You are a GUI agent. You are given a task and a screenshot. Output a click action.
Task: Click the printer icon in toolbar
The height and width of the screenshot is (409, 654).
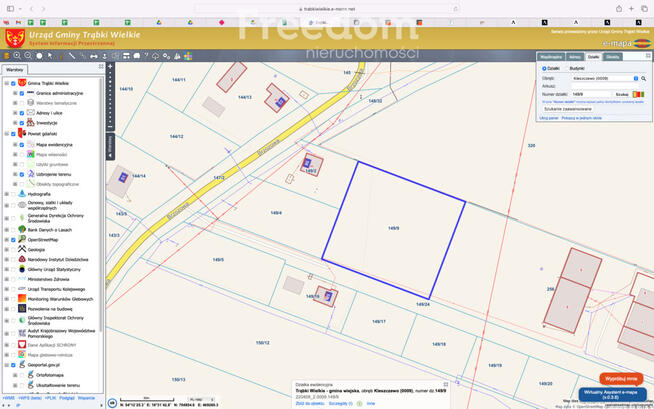tap(136, 56)
